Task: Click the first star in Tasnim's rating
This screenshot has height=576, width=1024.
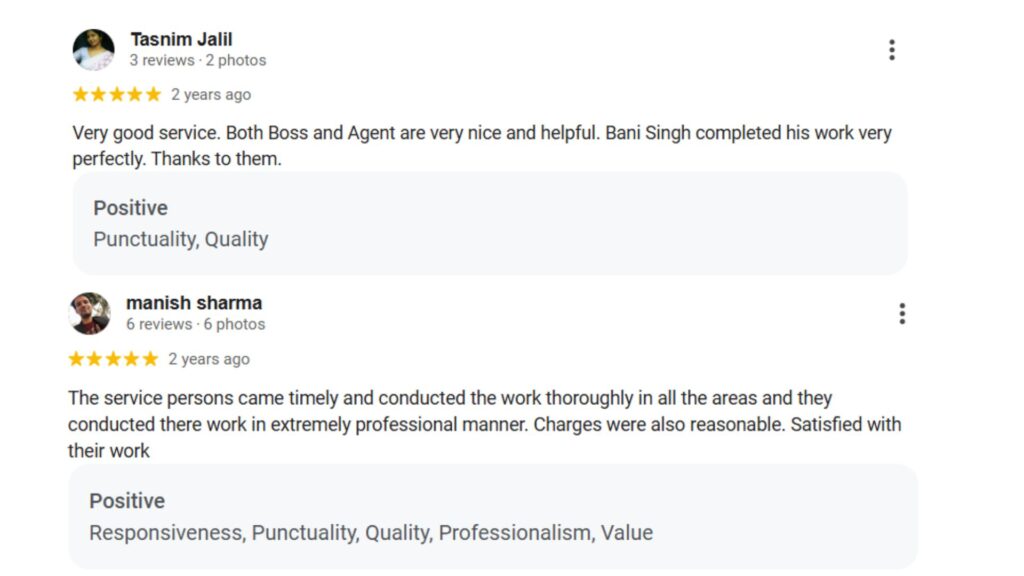Action: (x=81, y=95)
